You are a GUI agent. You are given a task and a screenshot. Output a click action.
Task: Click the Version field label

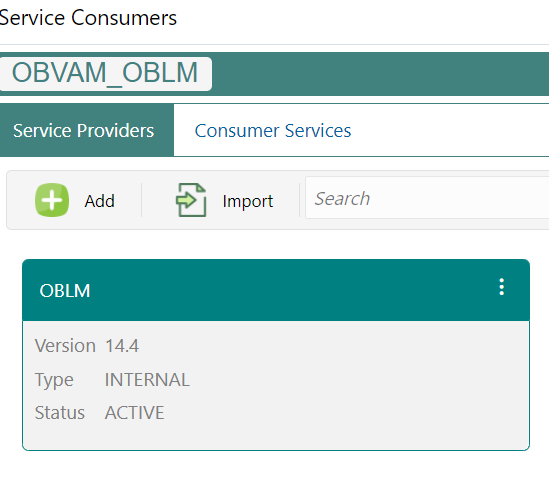click(65, 346)
